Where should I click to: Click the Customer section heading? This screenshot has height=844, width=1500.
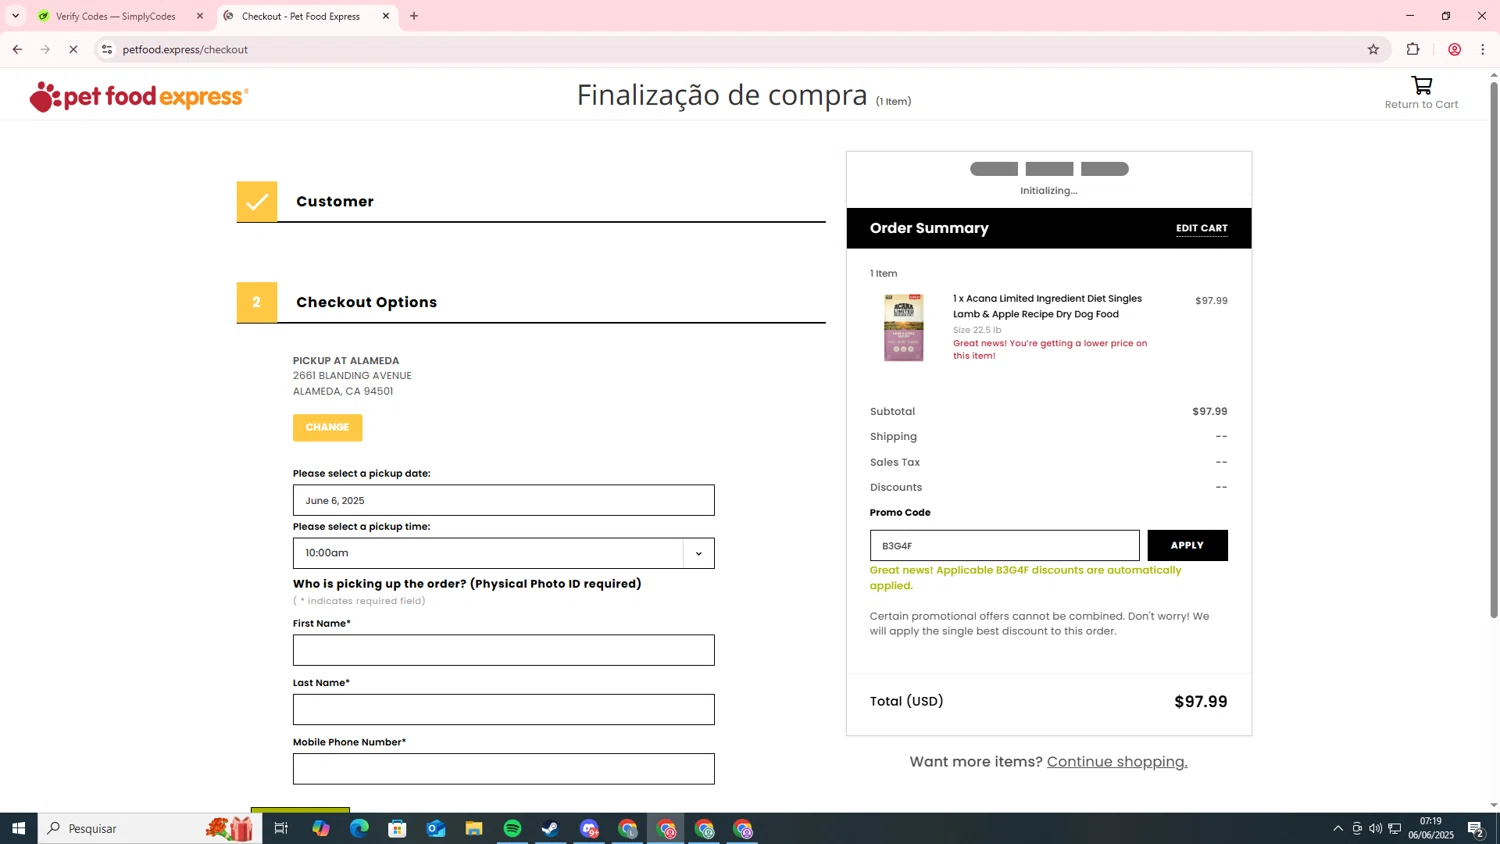(x=335, y=201)
